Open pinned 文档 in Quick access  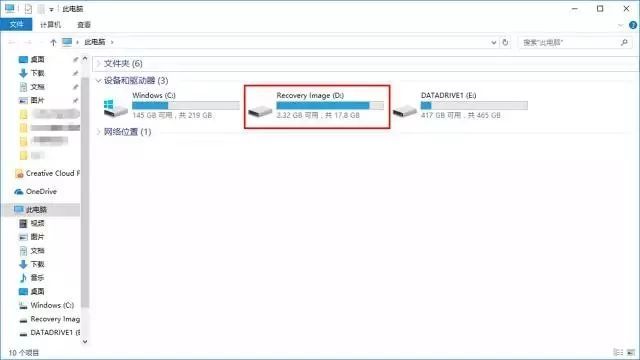pos(38,87)
